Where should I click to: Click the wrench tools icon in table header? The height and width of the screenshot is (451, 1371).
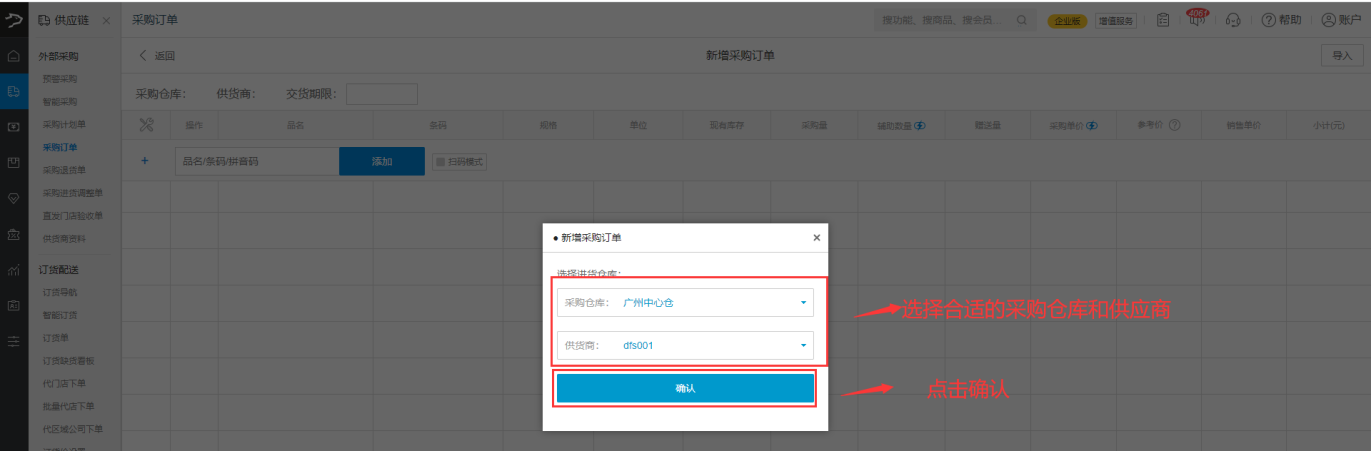click(x=146, y=125)
